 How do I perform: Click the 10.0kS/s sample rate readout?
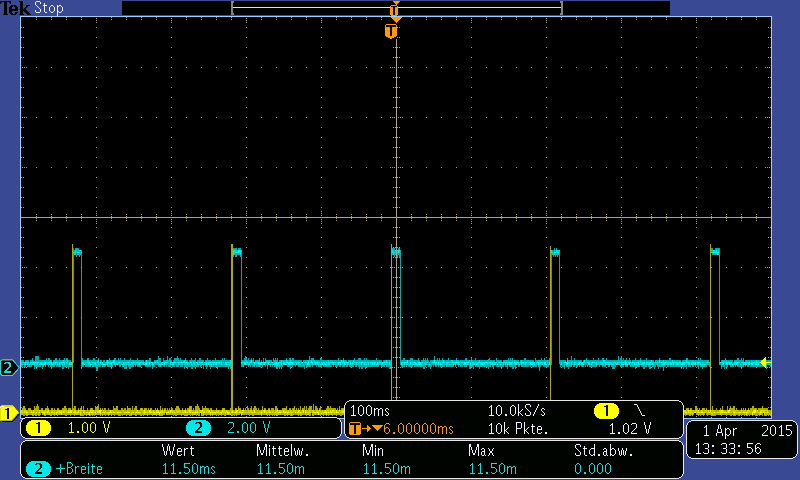(516, 411)
